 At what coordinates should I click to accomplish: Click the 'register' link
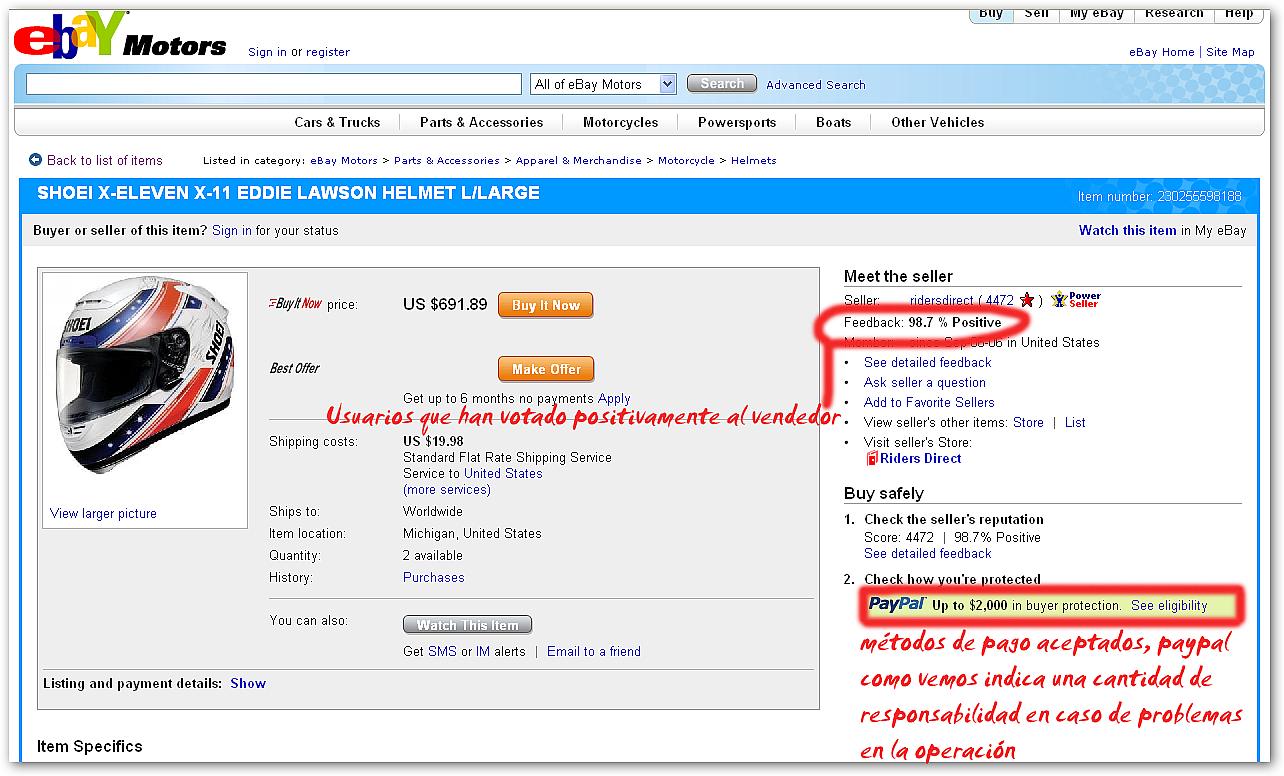click(x=328, y=52)
